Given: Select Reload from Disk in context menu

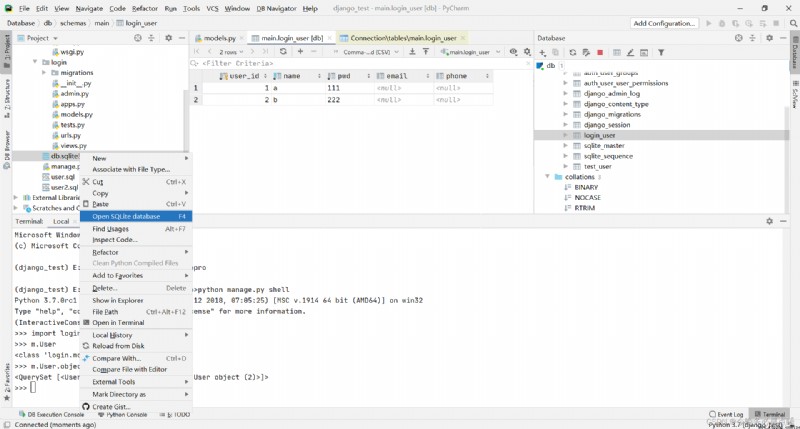Looking at the screenshot, I should [x=136, y=346].
